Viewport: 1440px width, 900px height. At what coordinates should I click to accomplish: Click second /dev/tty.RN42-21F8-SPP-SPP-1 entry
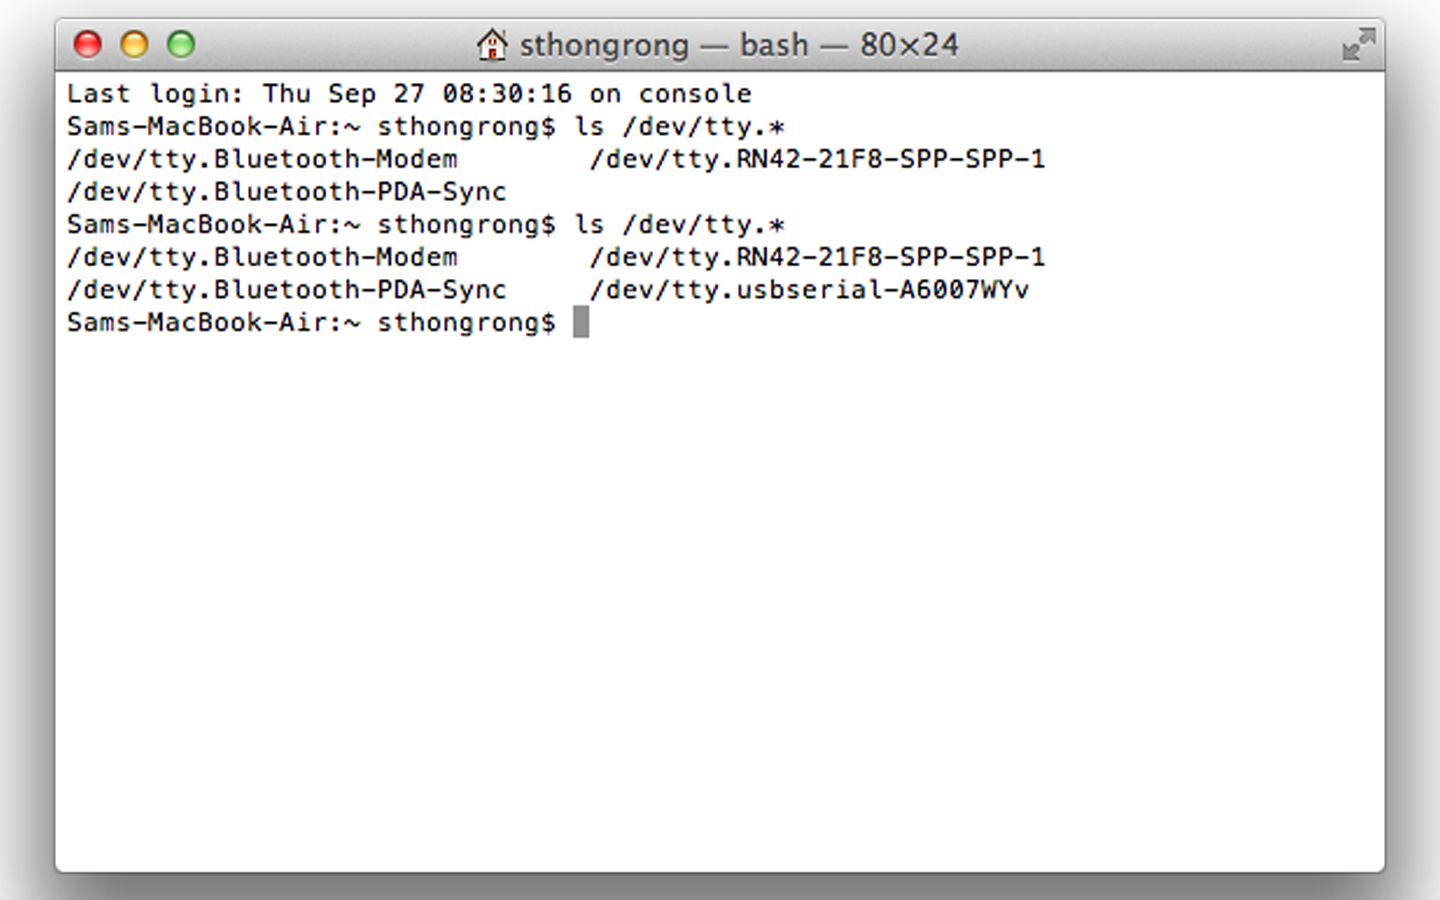pyautogui.click(x=817, y=257)
